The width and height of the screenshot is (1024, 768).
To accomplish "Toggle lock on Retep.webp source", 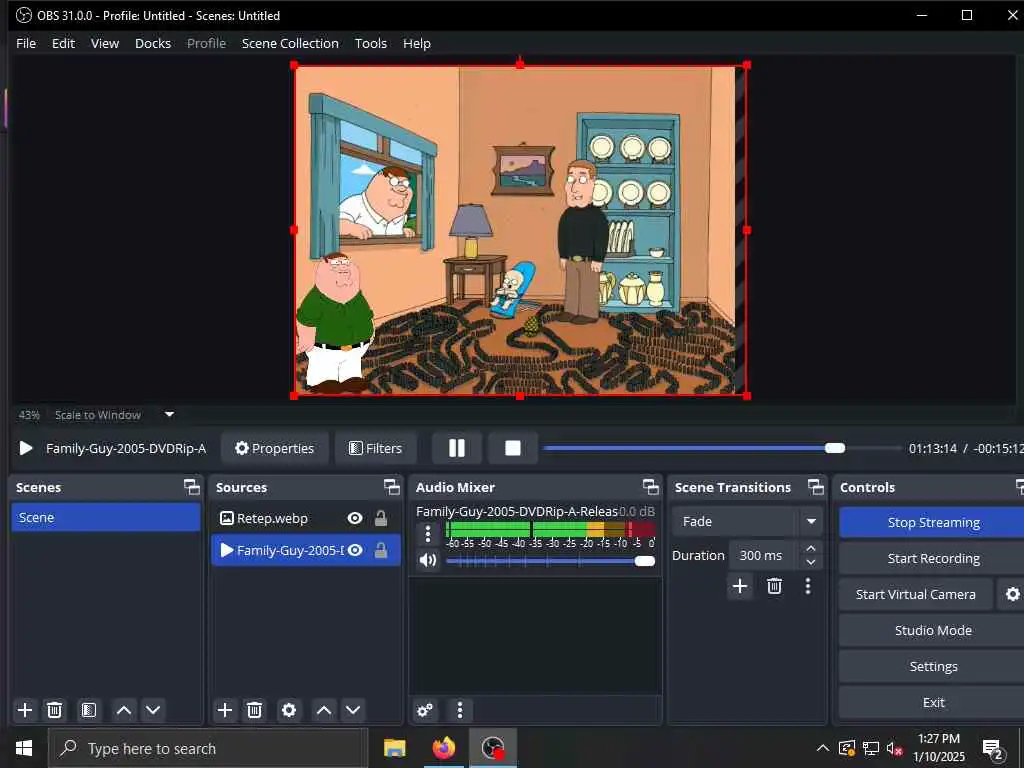I will pos(381,518).
